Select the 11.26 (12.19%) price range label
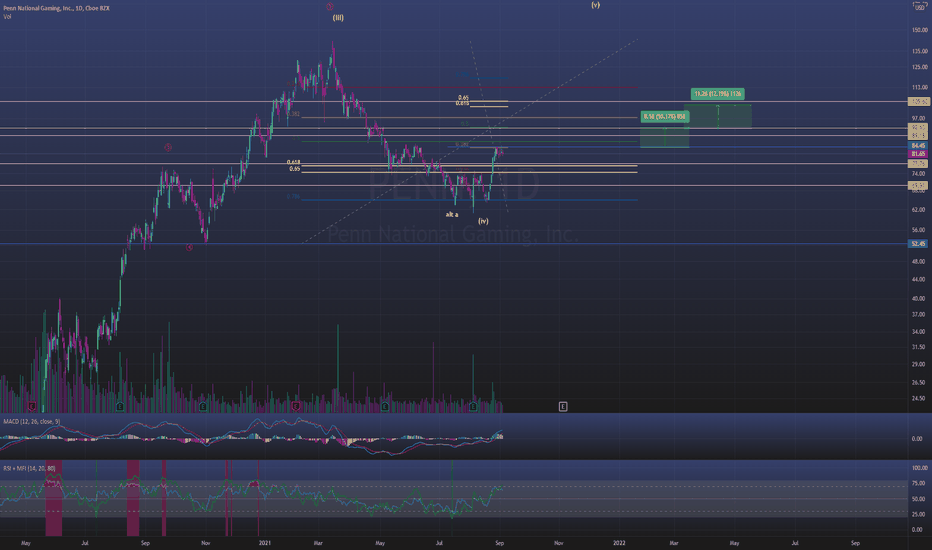The image size is (932, 550). point(717,94)
